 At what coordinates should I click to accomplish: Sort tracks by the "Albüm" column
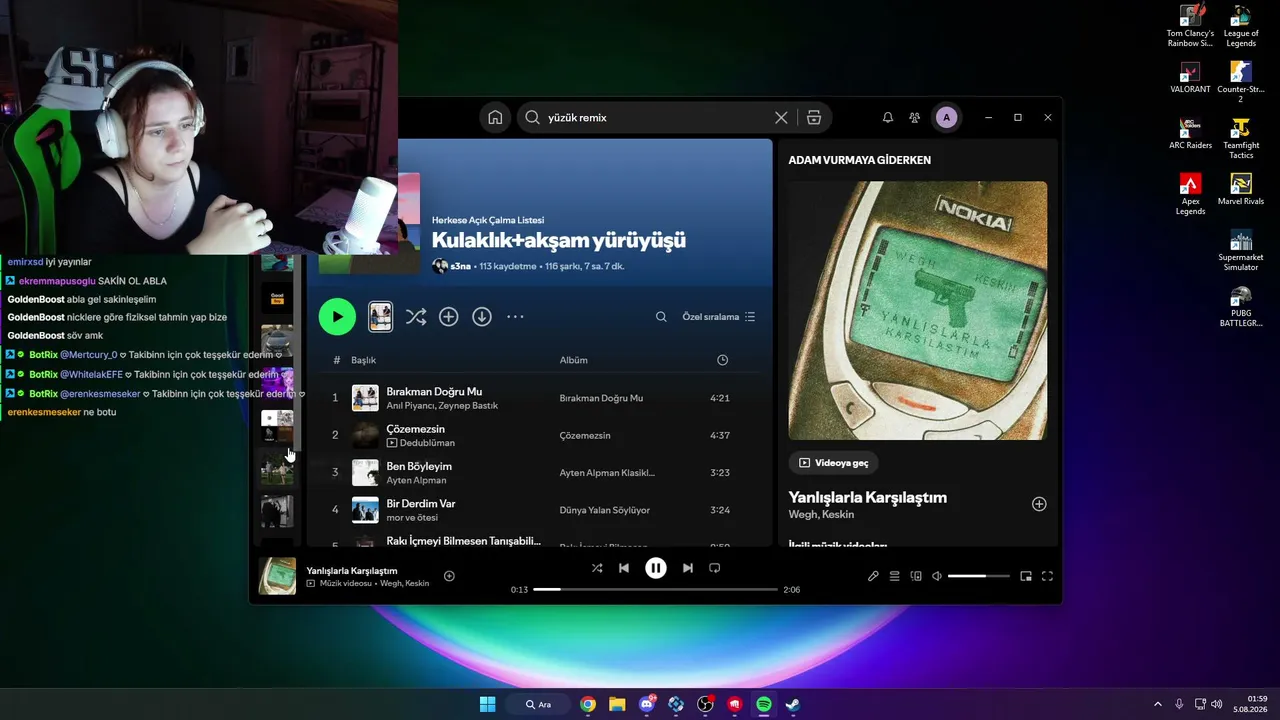click(x=573, y=360)
